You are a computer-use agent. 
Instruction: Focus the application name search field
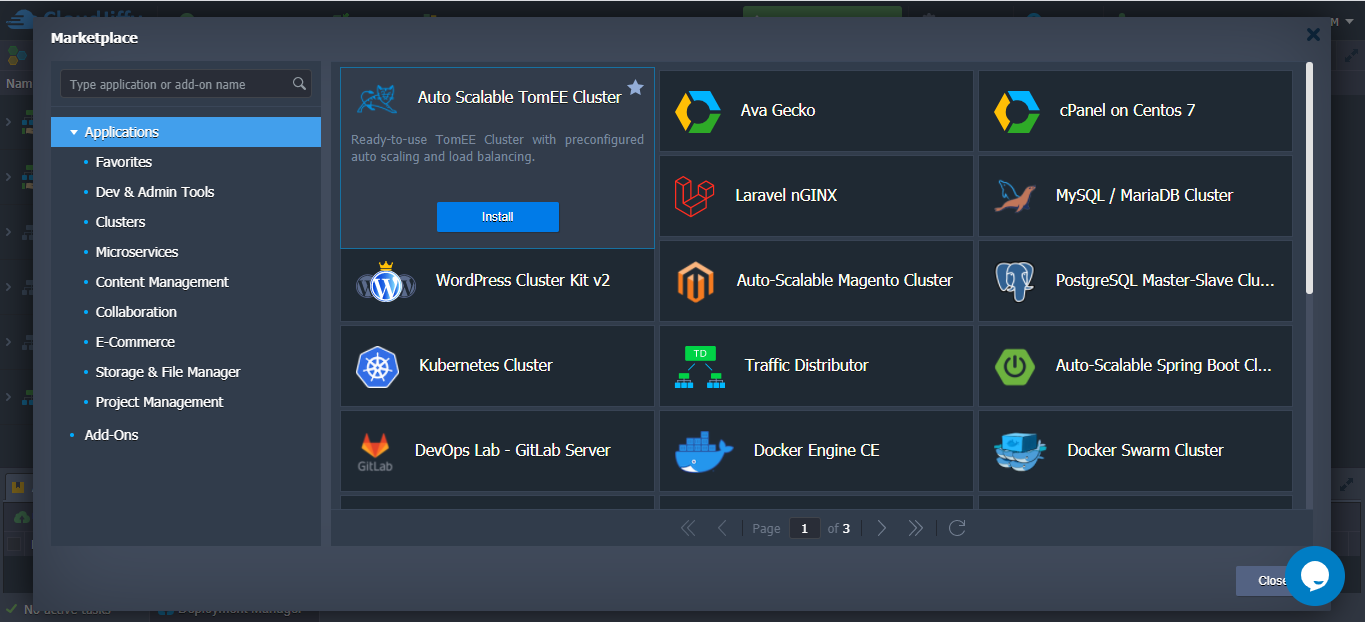pyautogui.click(x=176, y=84)
